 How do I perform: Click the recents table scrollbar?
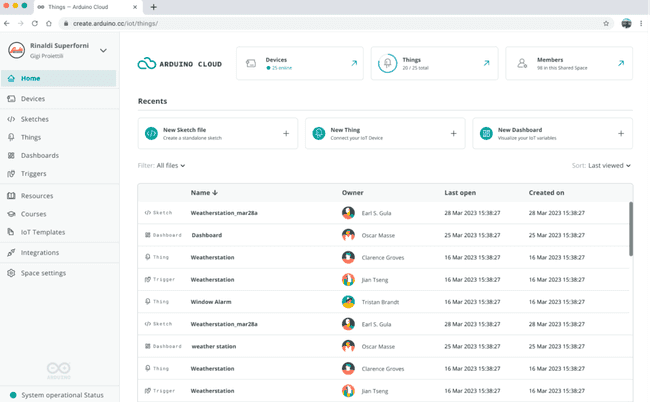[630, 228]
